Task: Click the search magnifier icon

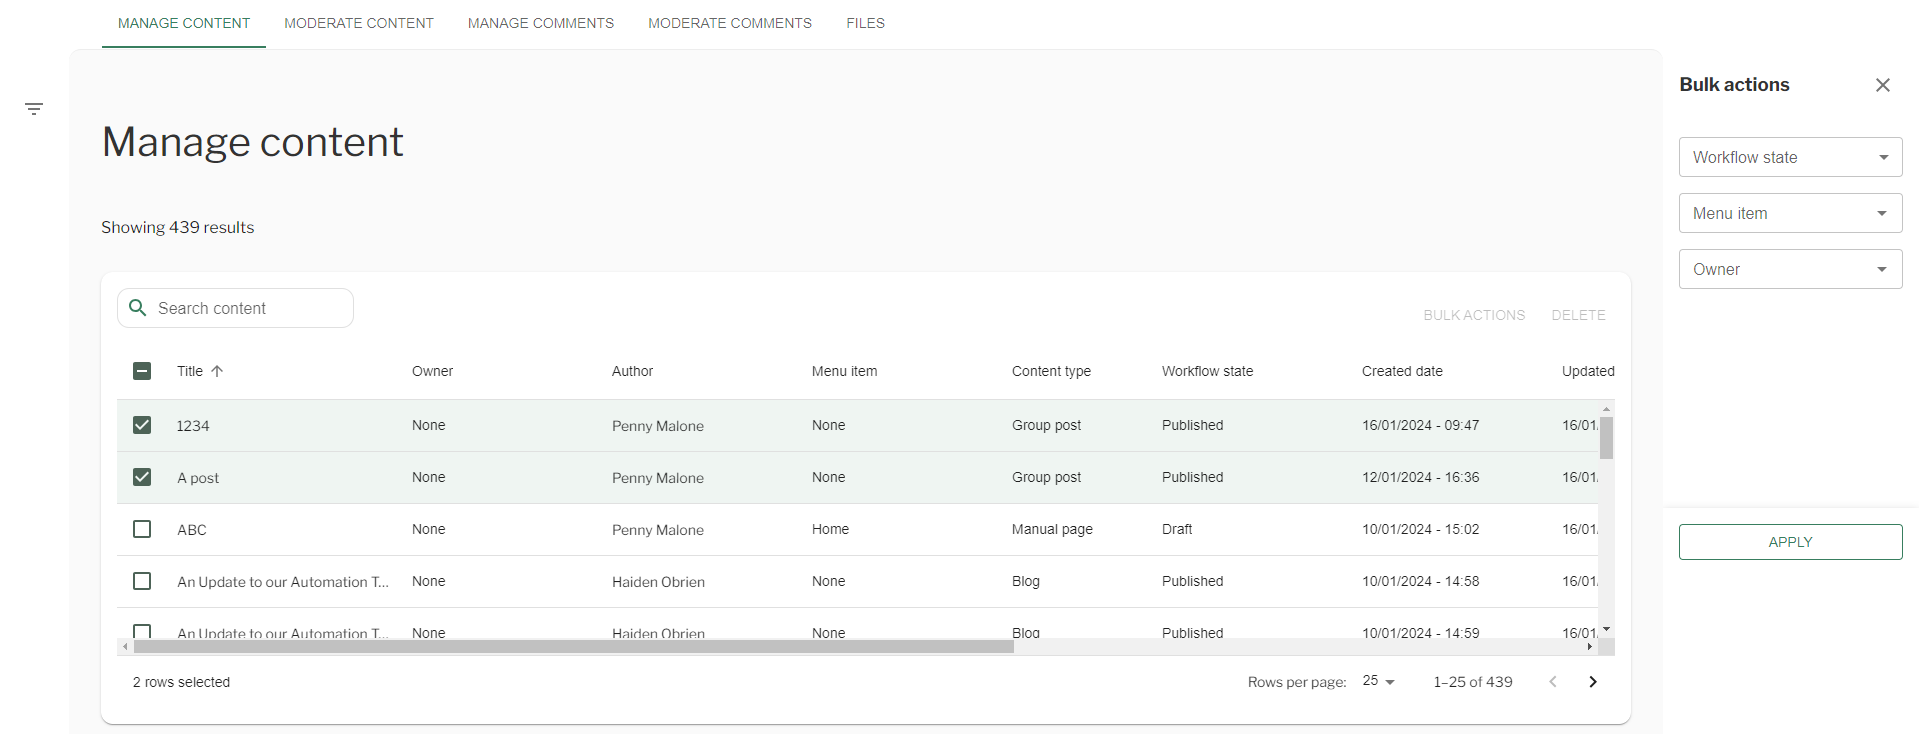Action: pyautogui.click(x=138, y=308)
